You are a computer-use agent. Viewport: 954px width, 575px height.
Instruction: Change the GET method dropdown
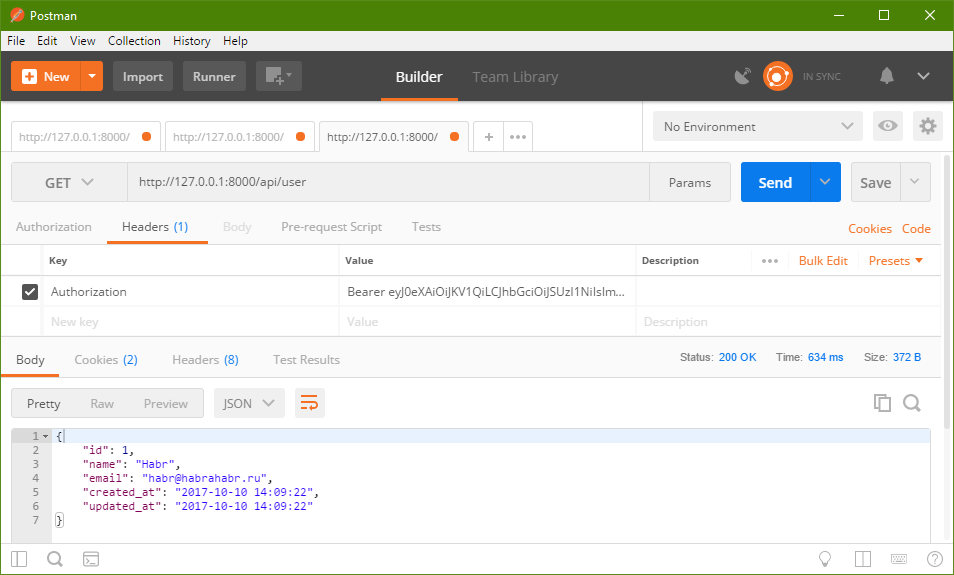pyautogui.click(x=69, y=182)
